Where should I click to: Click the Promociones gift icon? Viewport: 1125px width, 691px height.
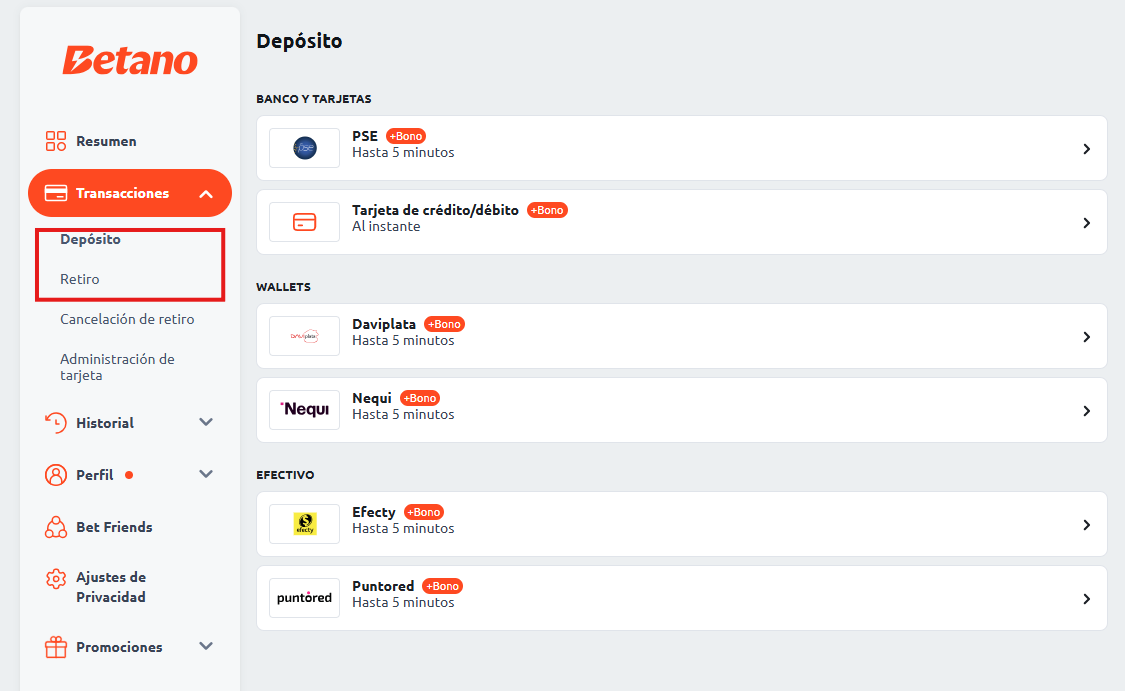click(x=55, y=647)
